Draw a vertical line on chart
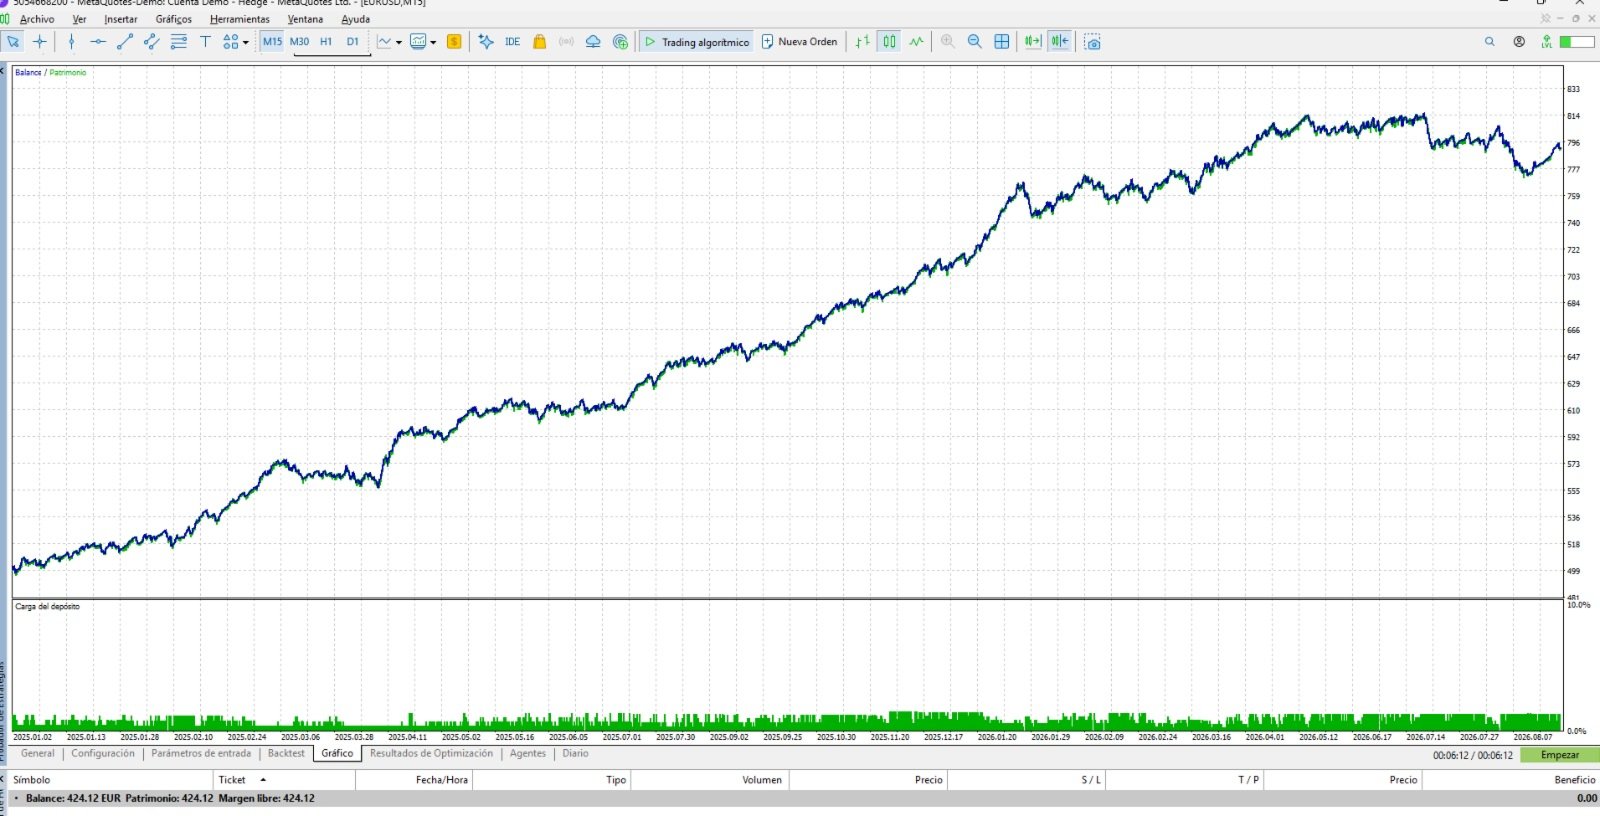 tap(71, 42)
